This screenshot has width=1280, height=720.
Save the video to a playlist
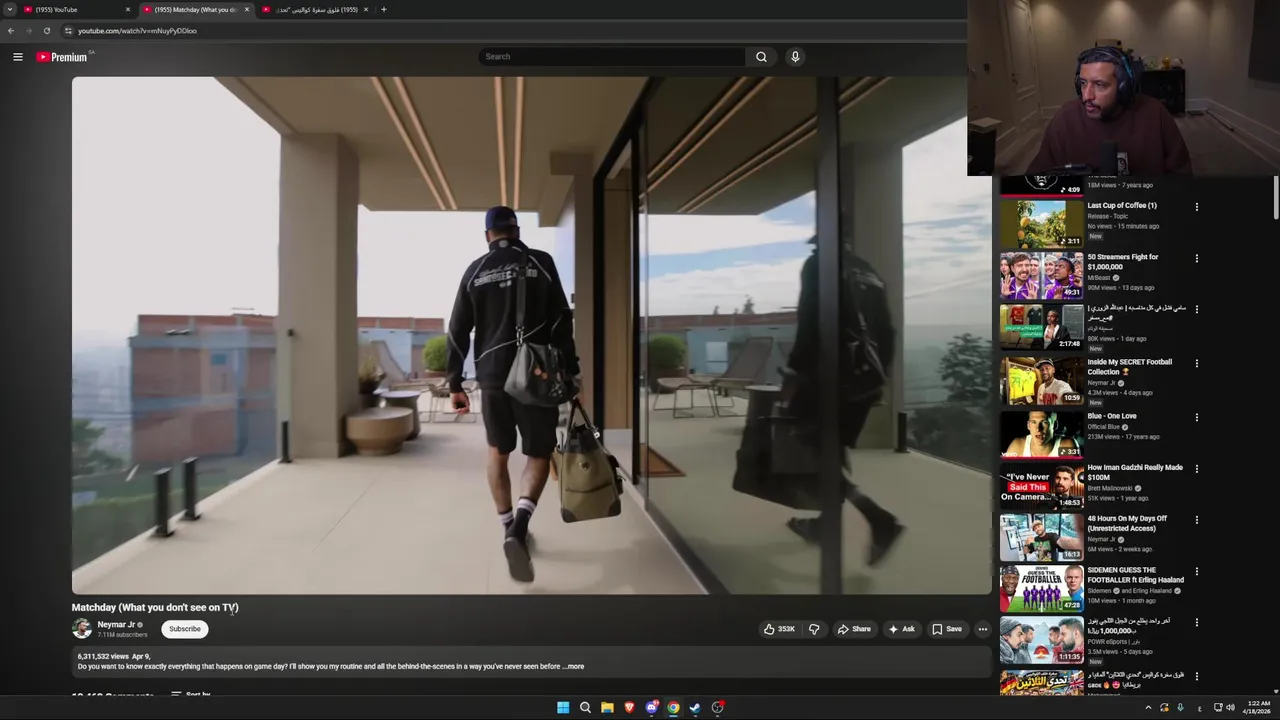tap(947, 629)
